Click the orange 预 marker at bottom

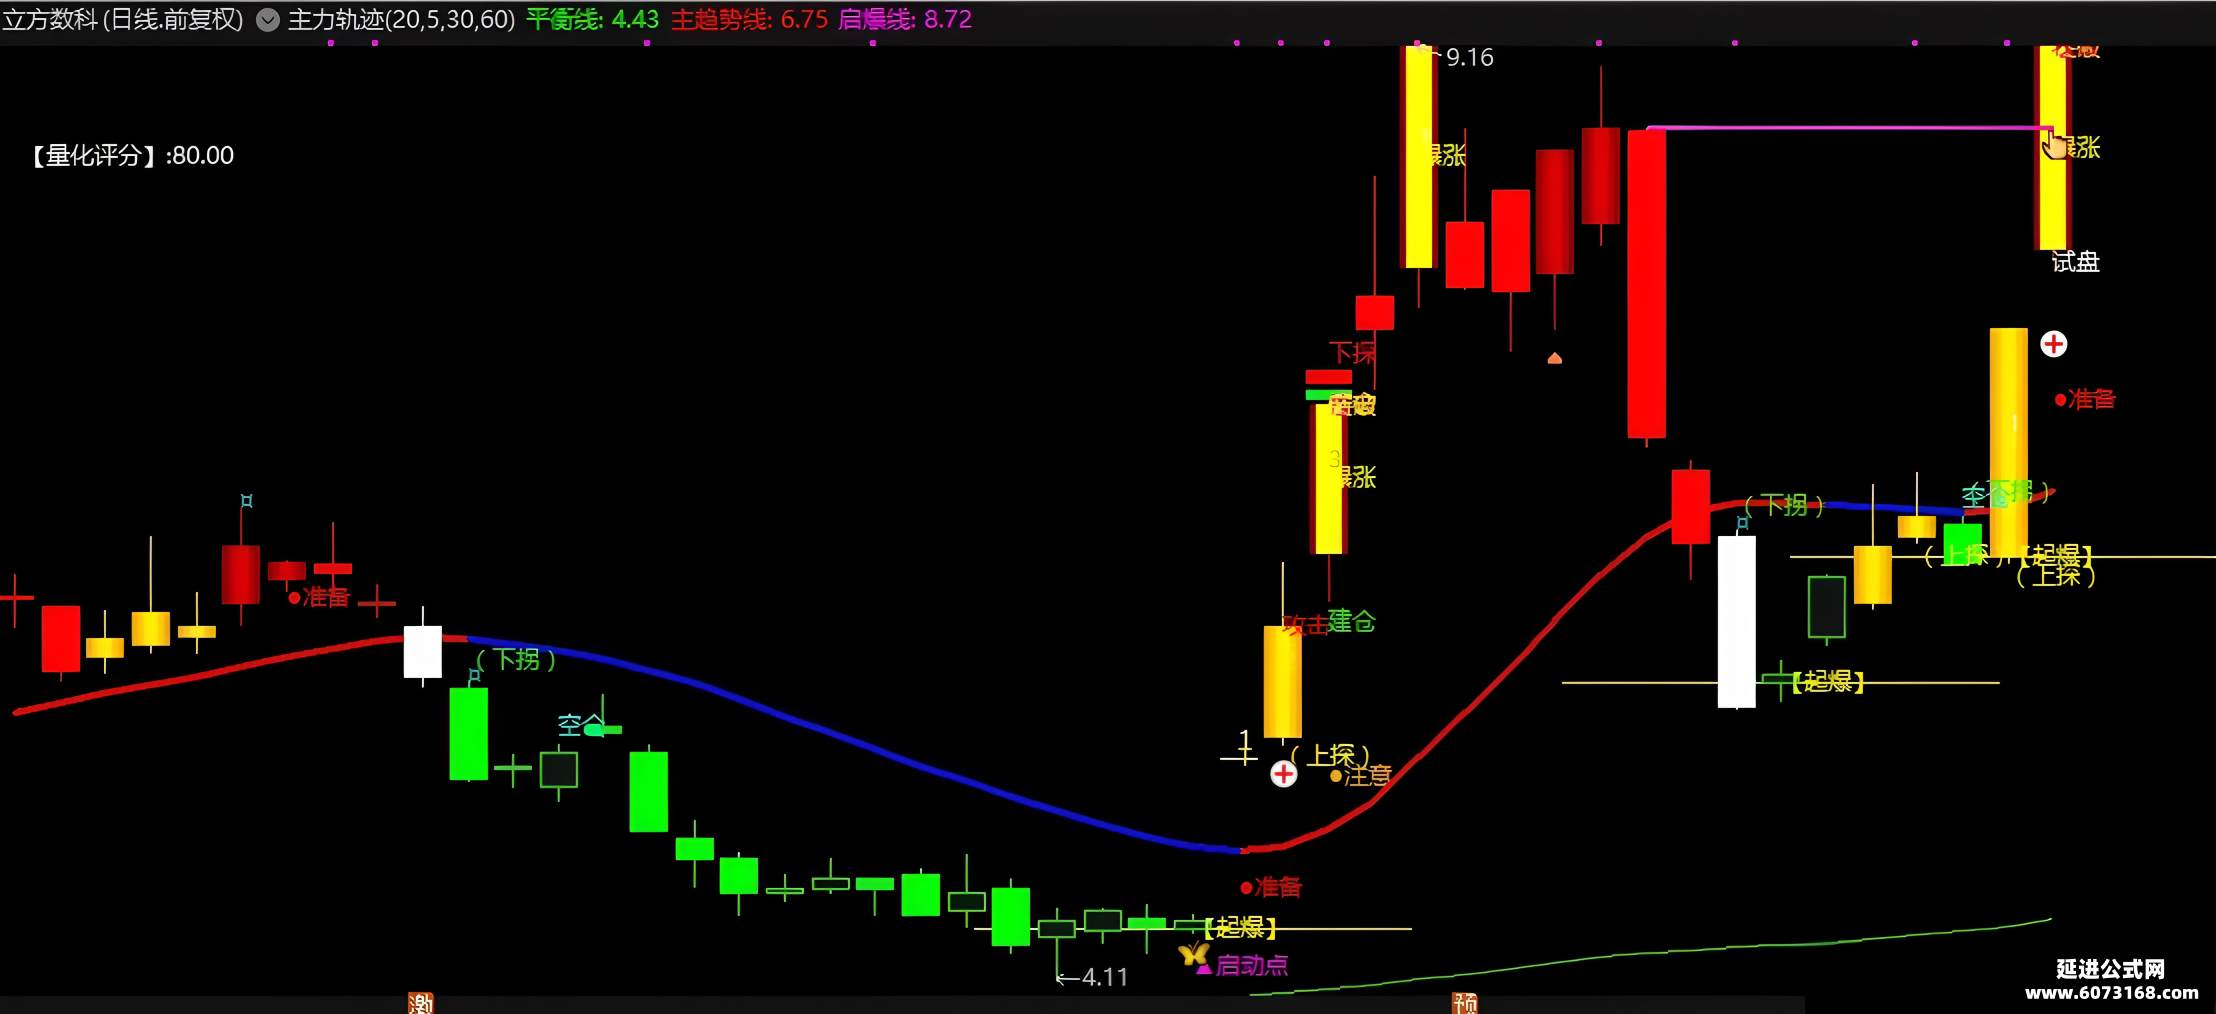coord(1465,1003)
